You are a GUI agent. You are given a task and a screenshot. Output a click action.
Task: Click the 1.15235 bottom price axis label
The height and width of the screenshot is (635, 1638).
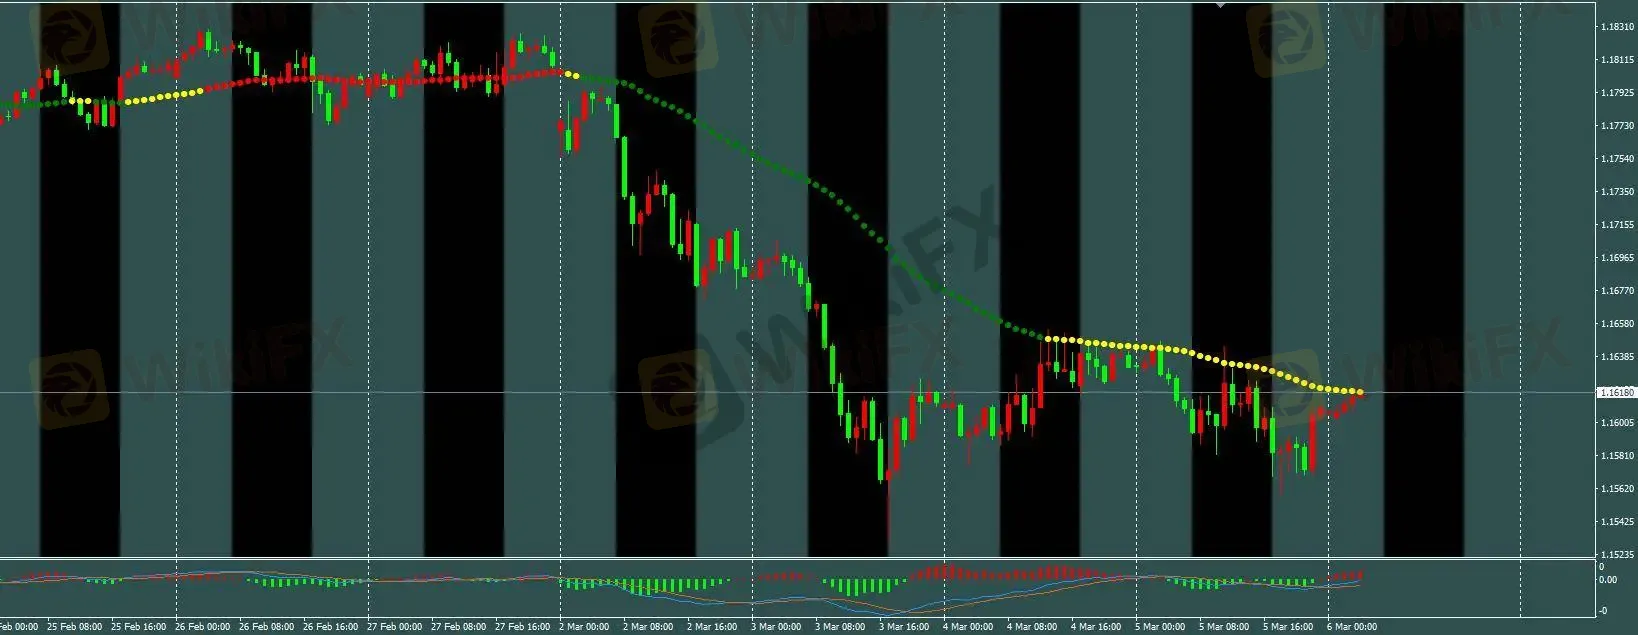(1616, 554)
